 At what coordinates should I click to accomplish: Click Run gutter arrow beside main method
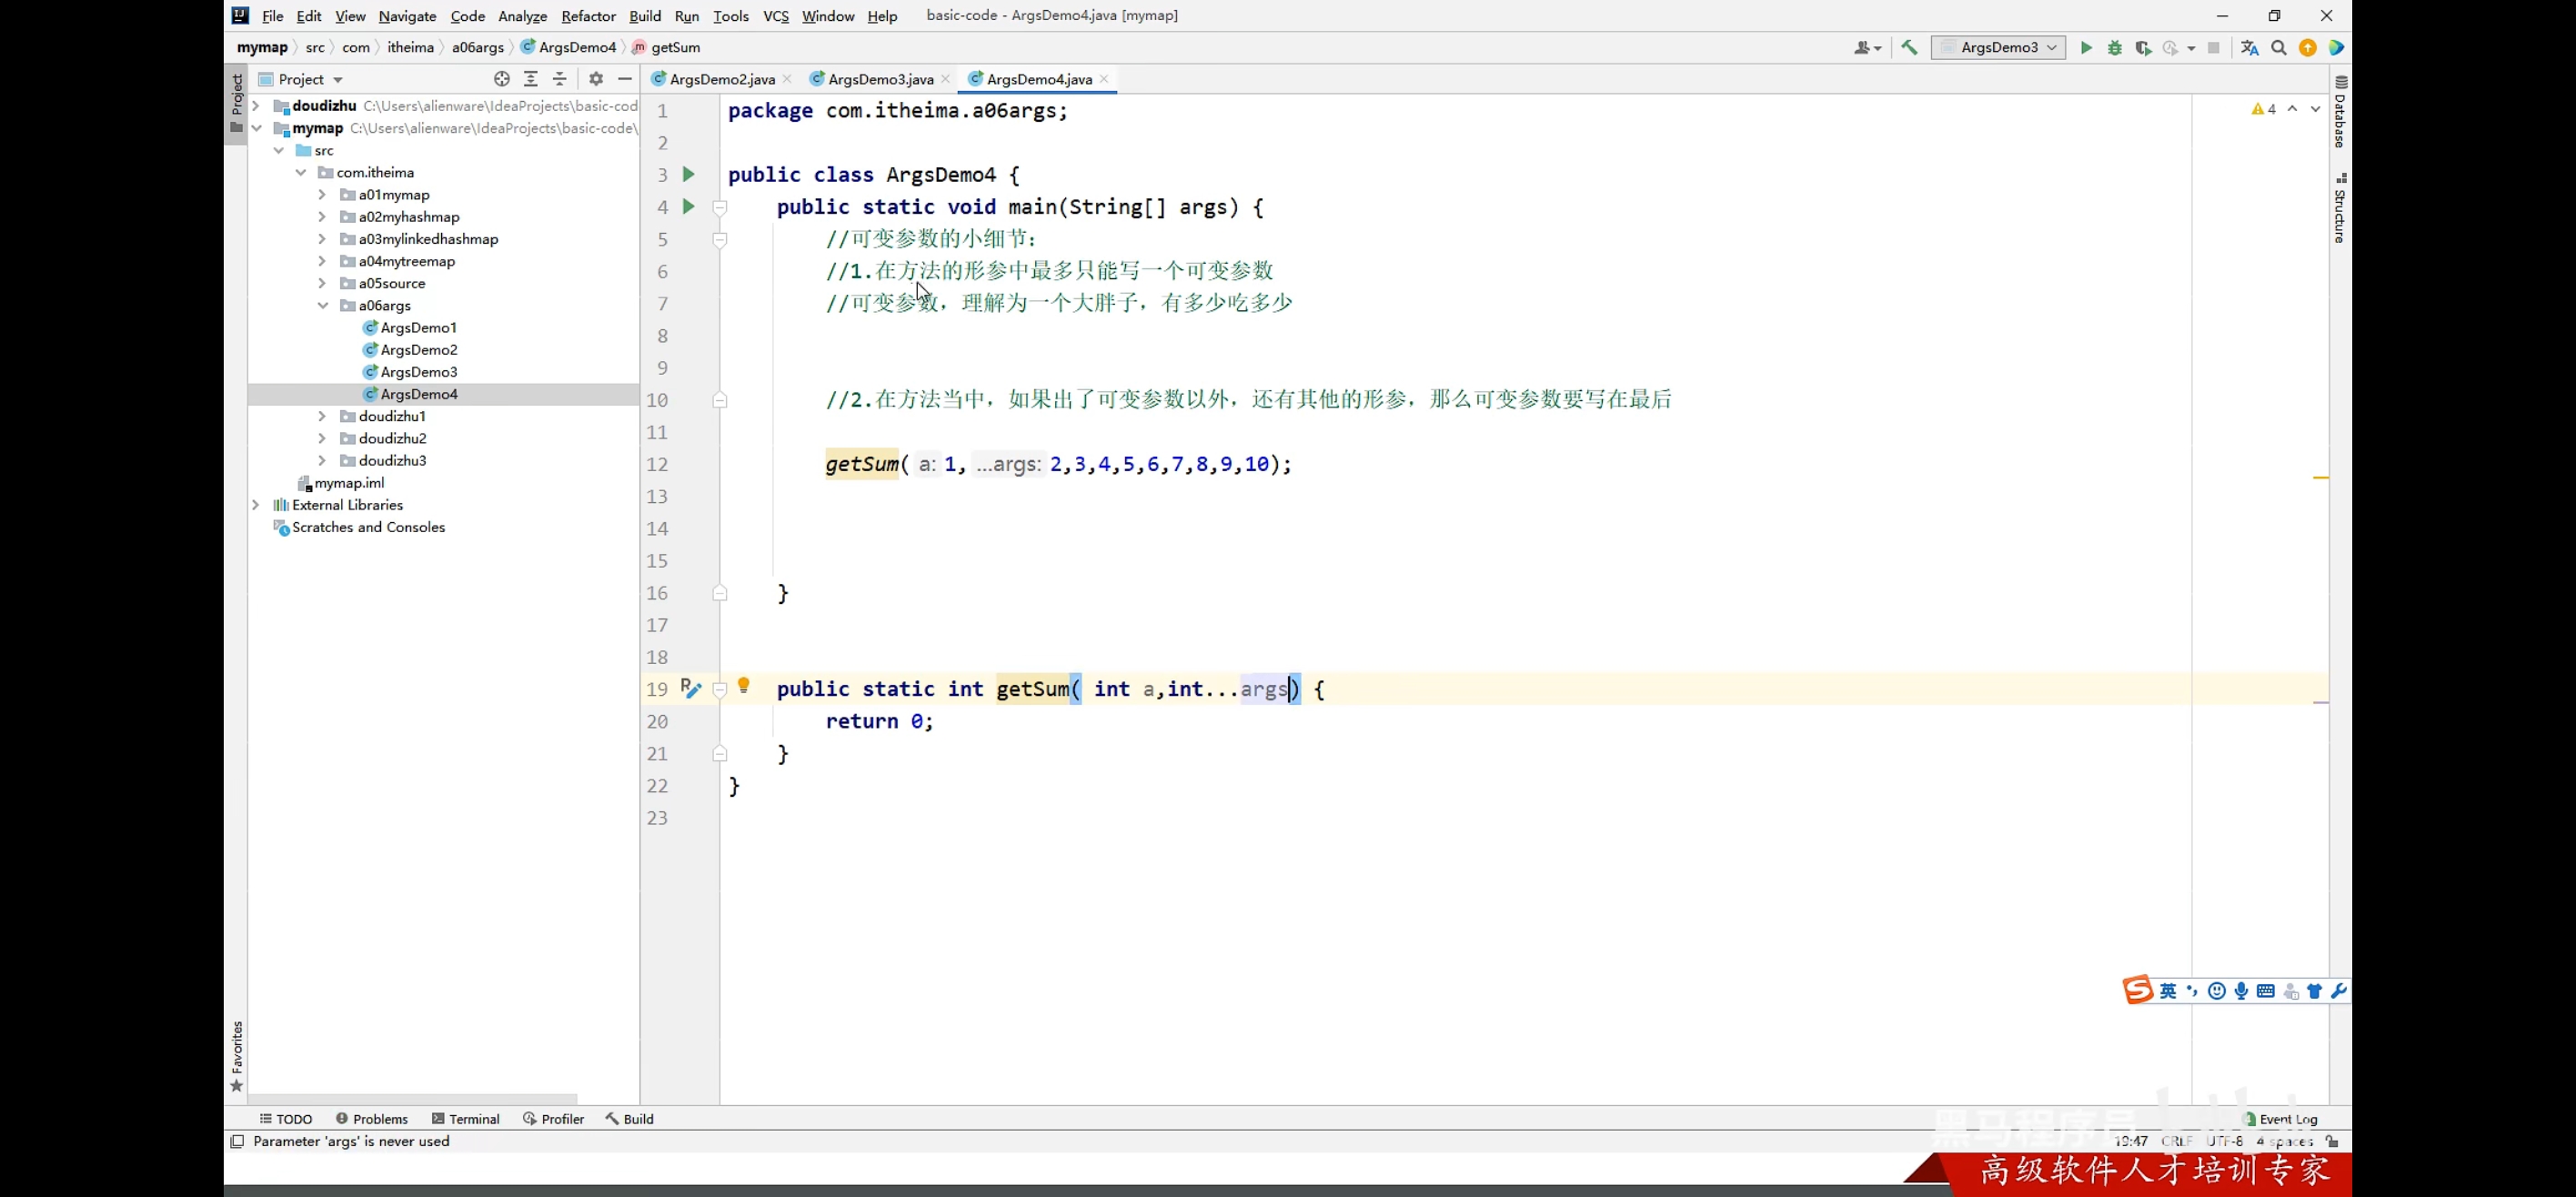point(688,206)
